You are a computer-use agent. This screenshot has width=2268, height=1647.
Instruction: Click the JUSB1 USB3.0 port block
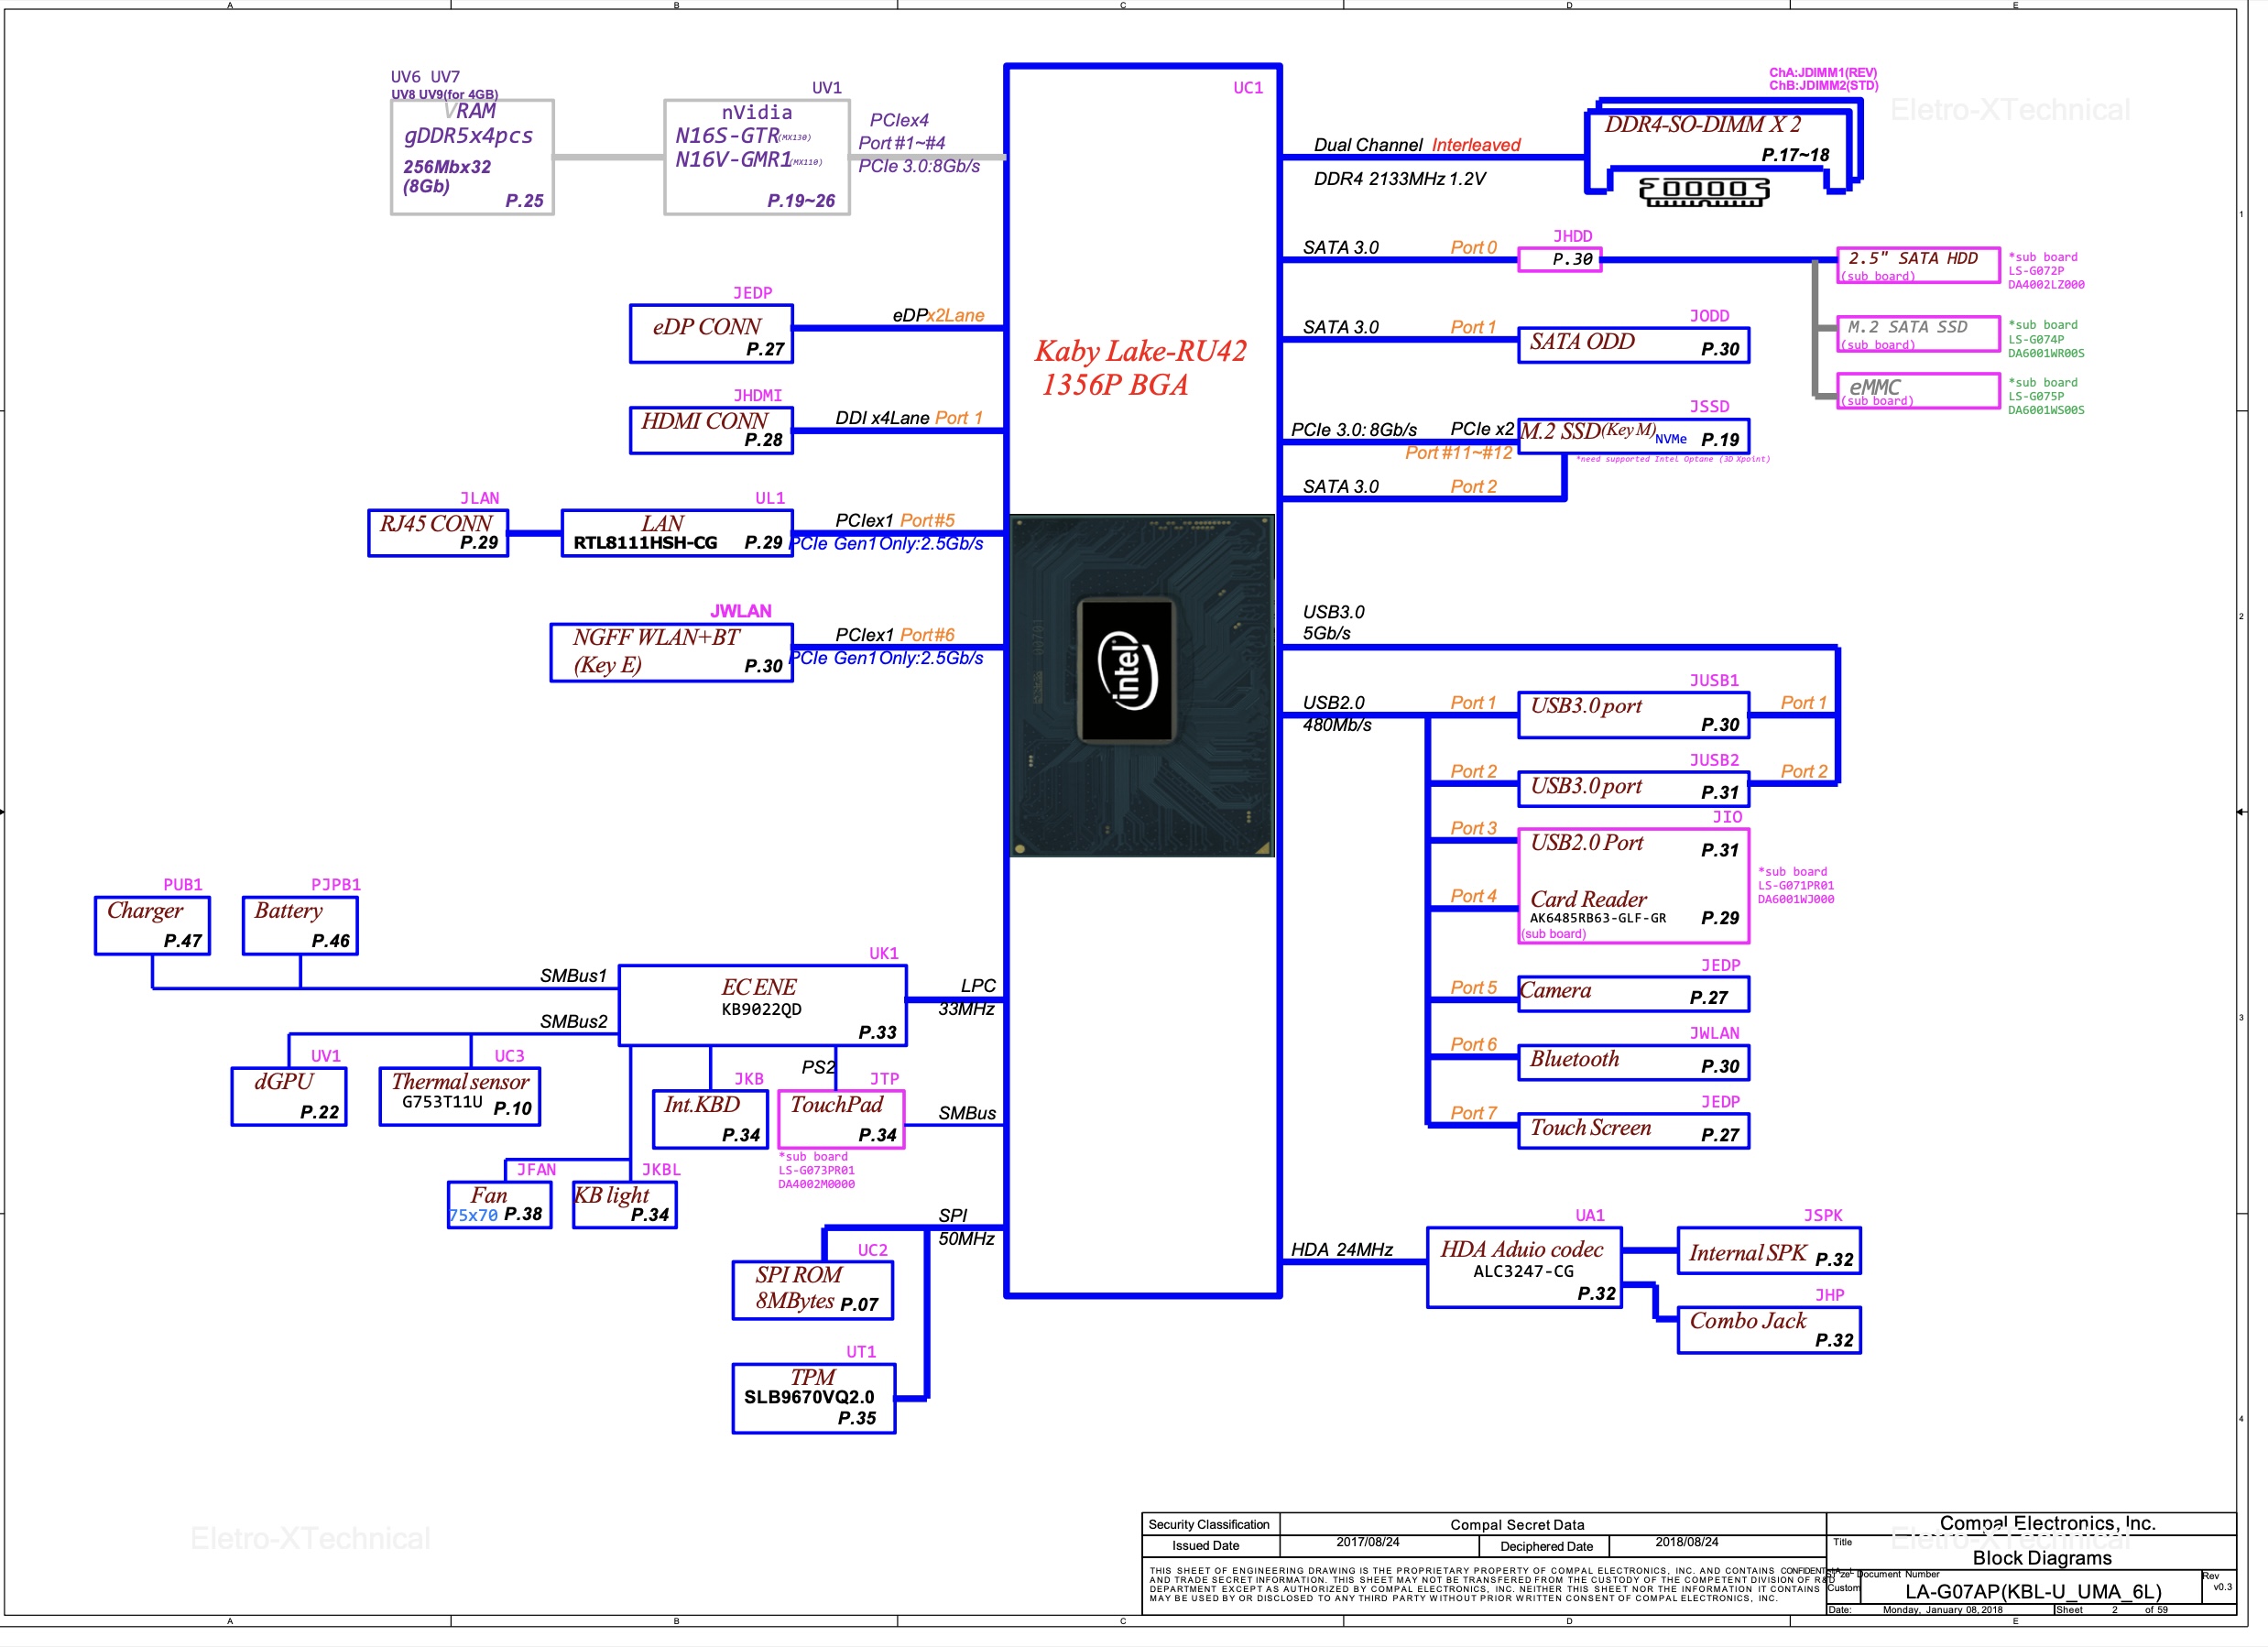pos(1633,715)
